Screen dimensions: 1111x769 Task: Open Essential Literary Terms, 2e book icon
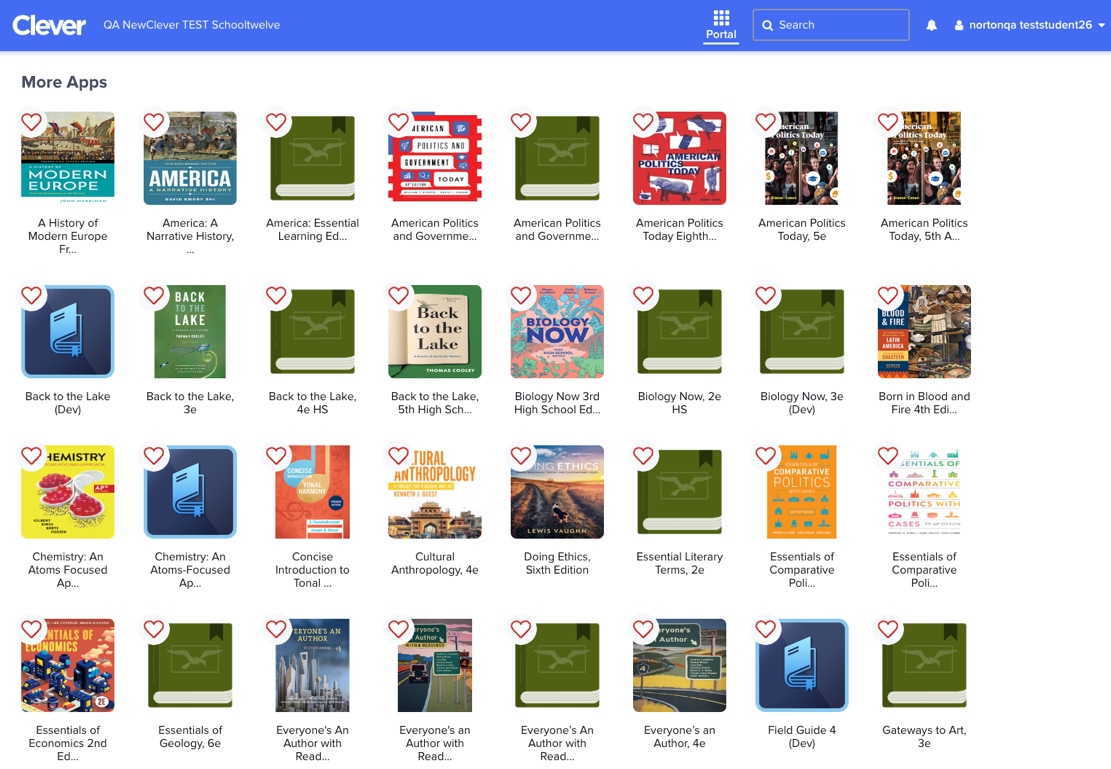point(679,492)
